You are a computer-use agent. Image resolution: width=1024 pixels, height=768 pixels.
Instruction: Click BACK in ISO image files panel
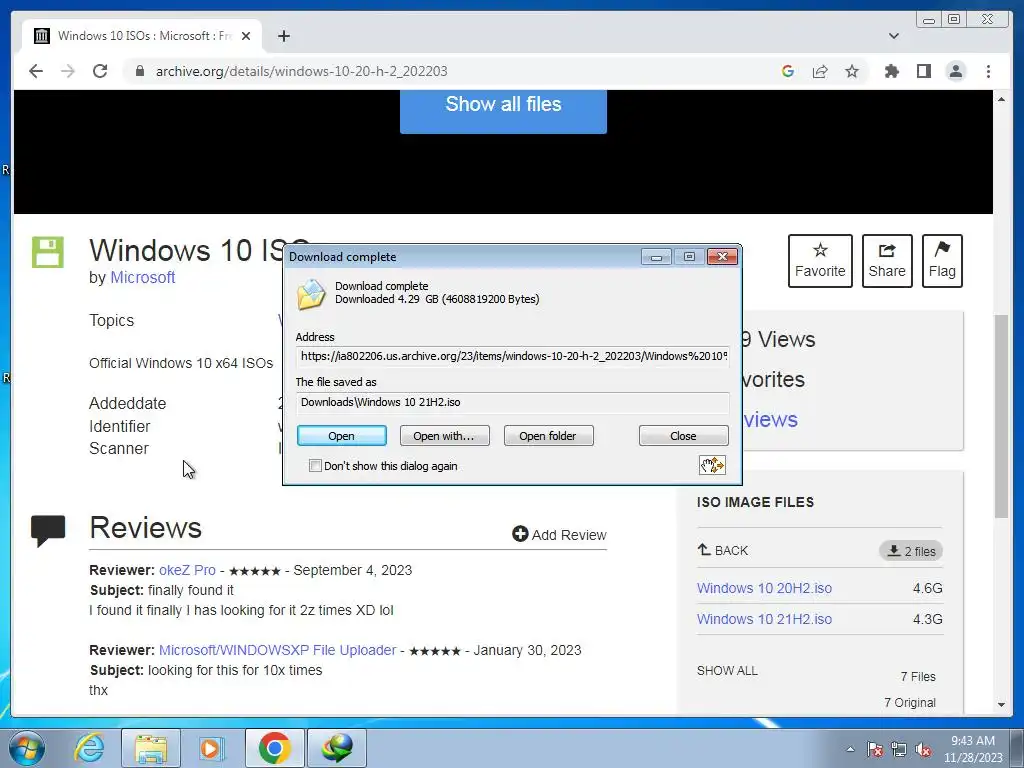(x=723, y=551)
